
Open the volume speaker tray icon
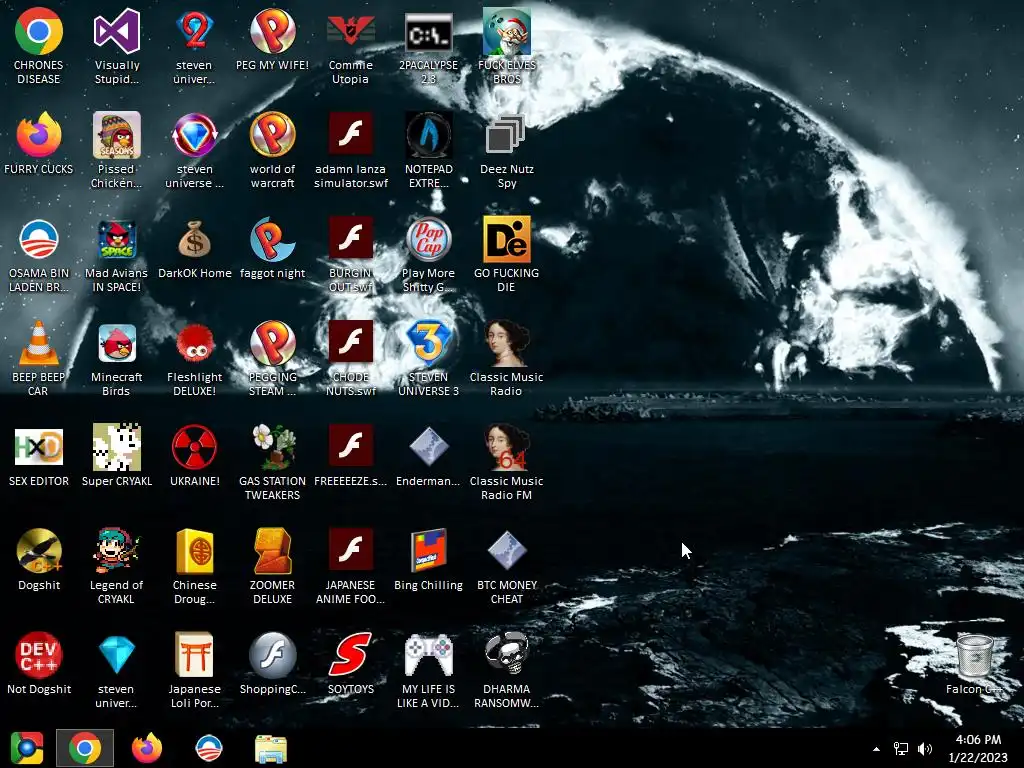coord(925,749)
